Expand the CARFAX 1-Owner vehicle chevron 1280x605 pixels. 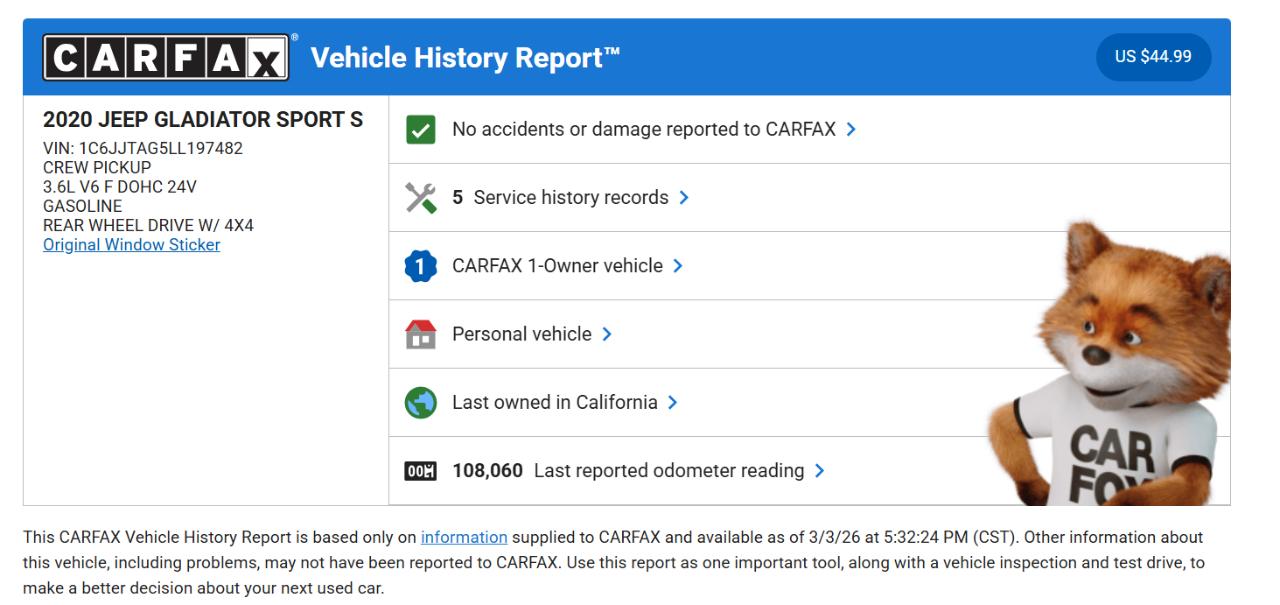678,266
